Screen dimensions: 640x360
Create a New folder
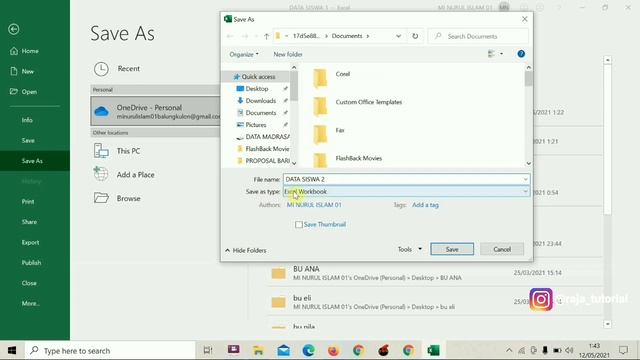click(288, 54)
